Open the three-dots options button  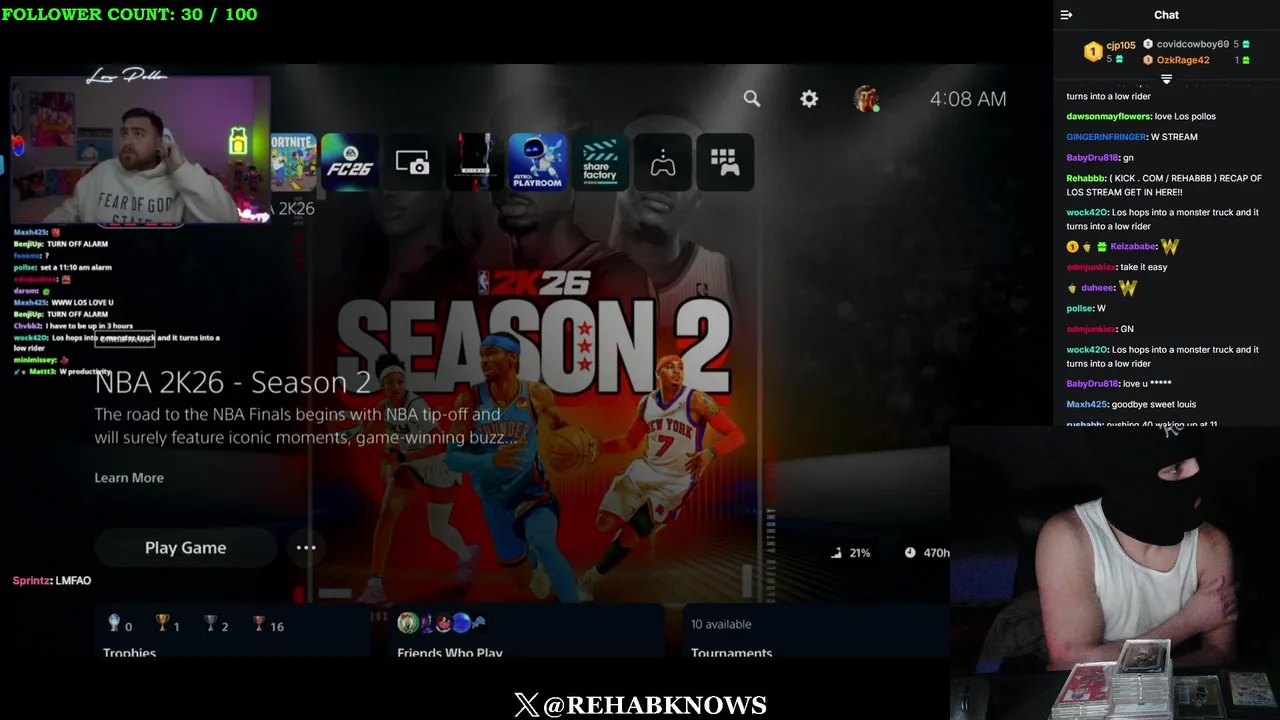[x=306, y=547]
